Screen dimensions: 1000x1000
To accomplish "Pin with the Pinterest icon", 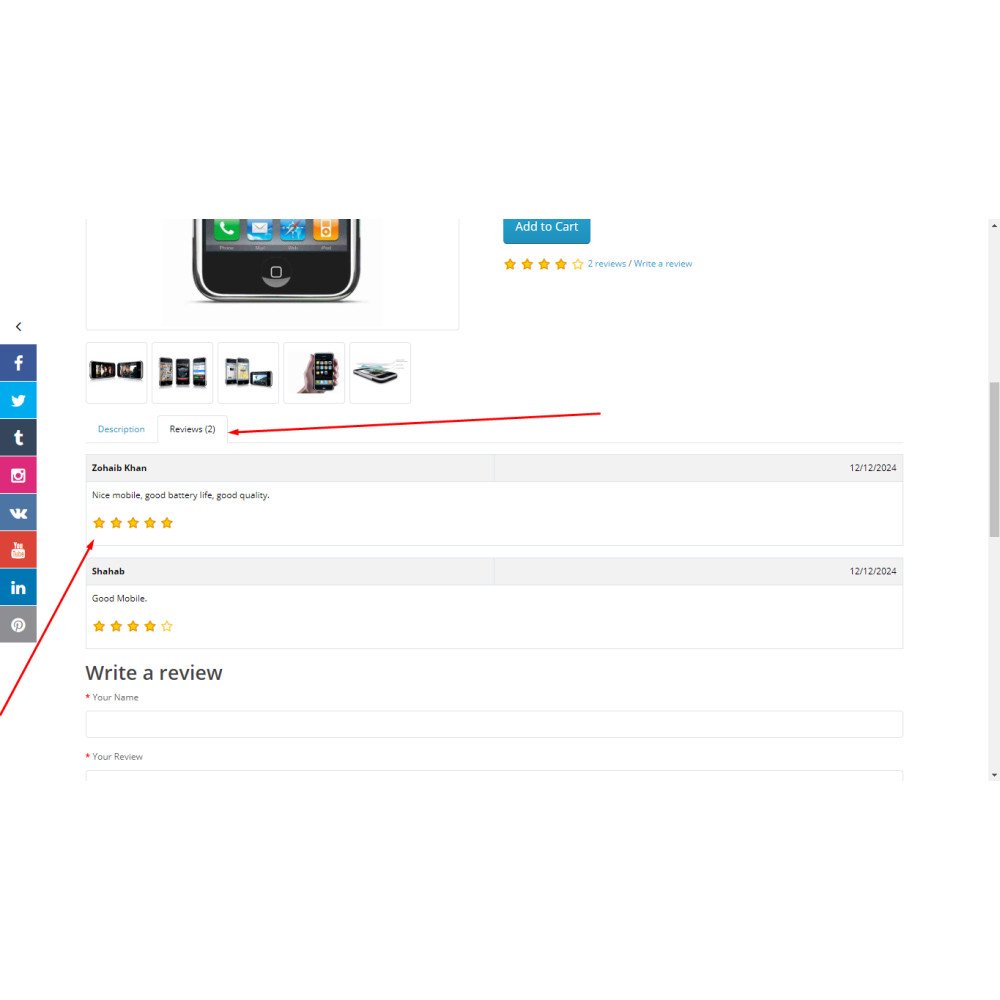I will click(18, 624).
